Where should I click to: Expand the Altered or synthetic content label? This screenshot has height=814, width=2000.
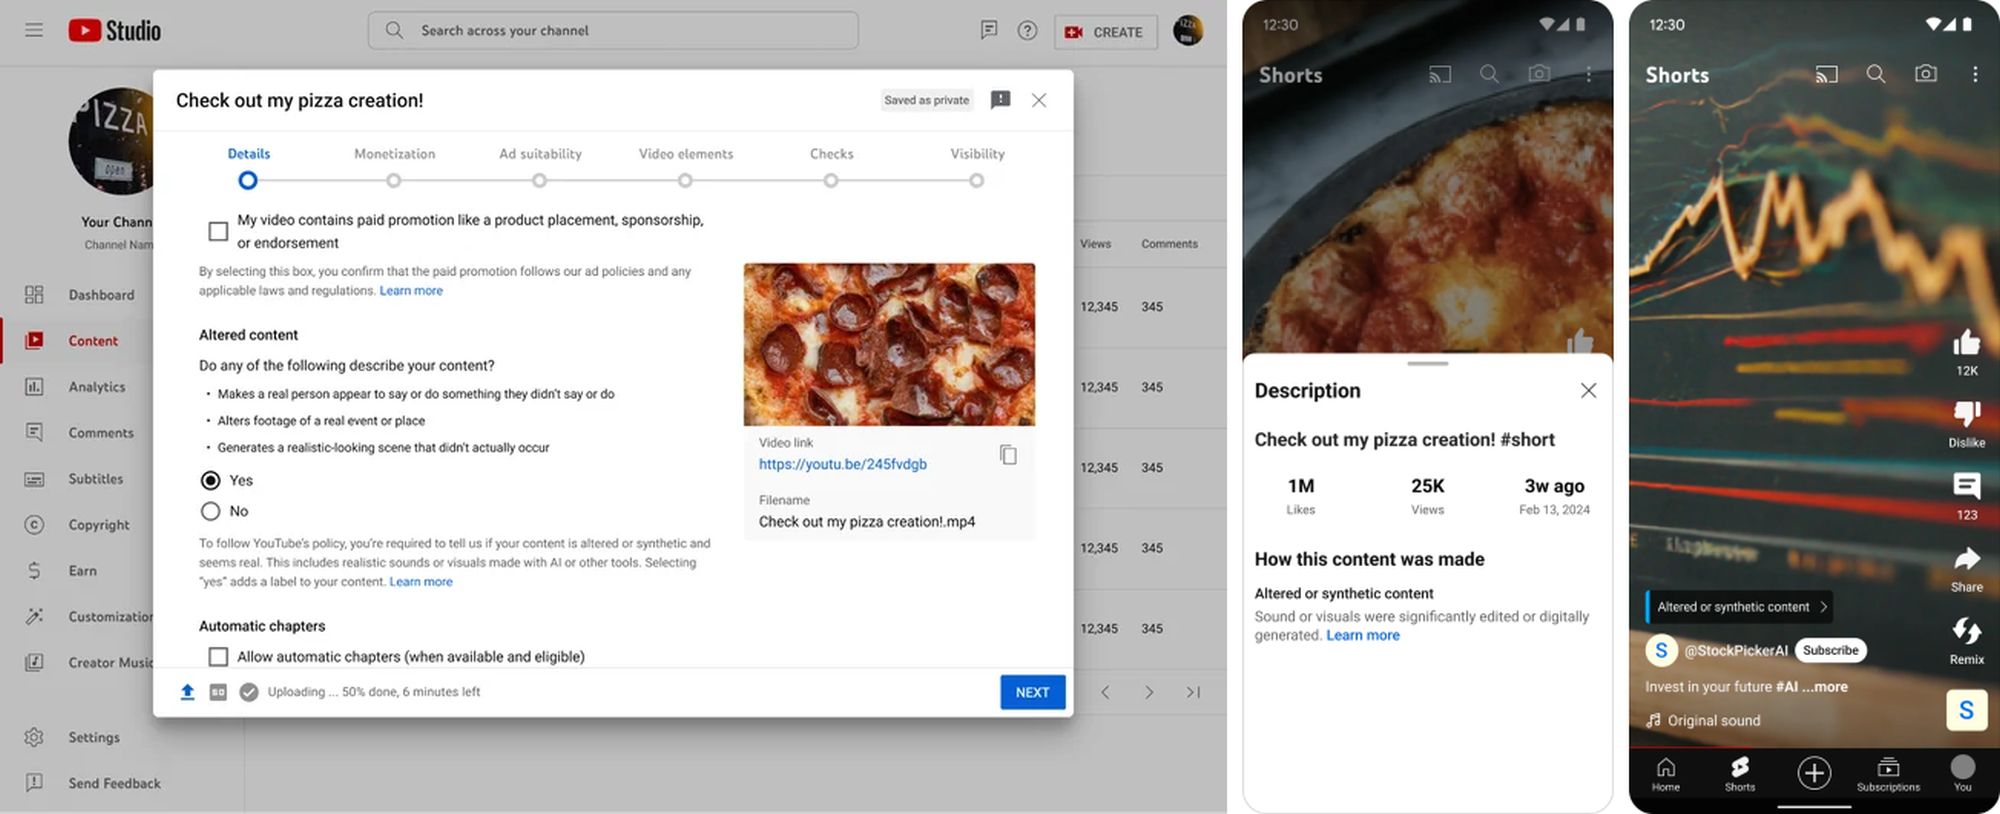1740,607
